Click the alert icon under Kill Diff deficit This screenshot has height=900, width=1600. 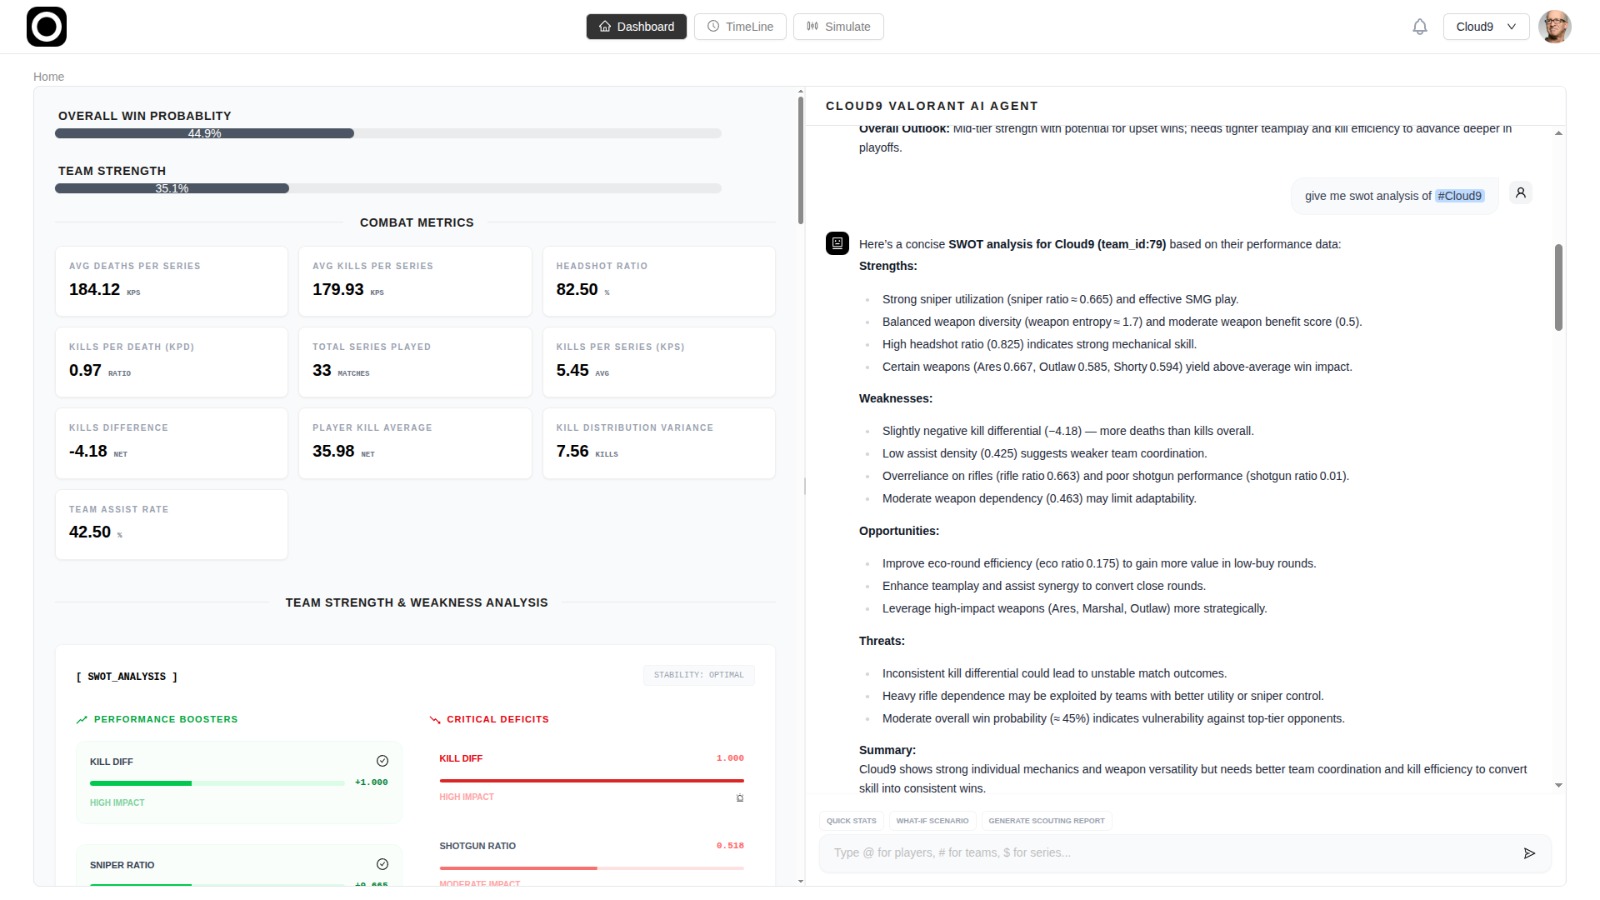pos(740,798)
